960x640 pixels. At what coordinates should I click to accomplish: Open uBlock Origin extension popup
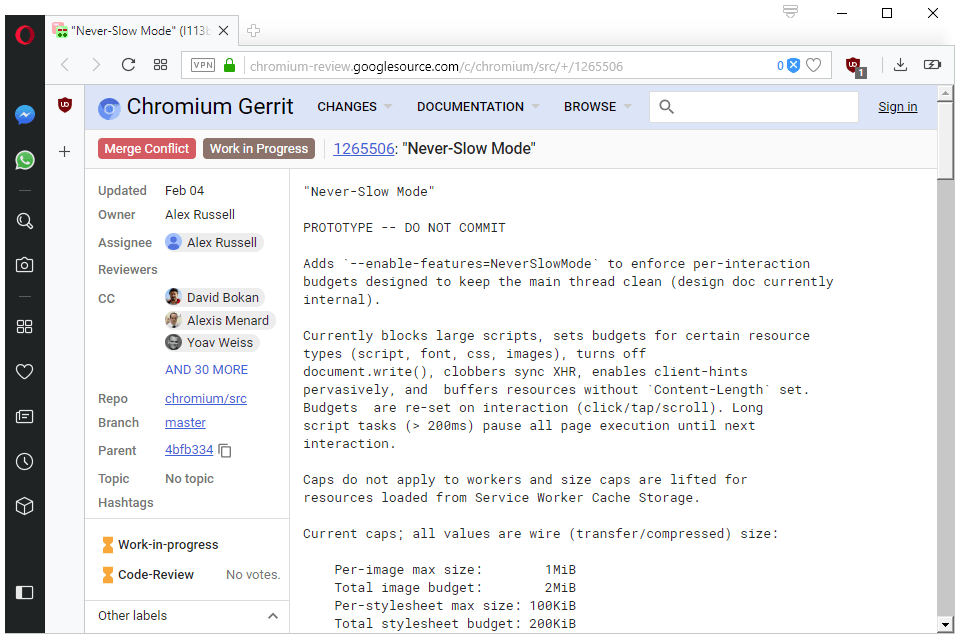point(855,66)
